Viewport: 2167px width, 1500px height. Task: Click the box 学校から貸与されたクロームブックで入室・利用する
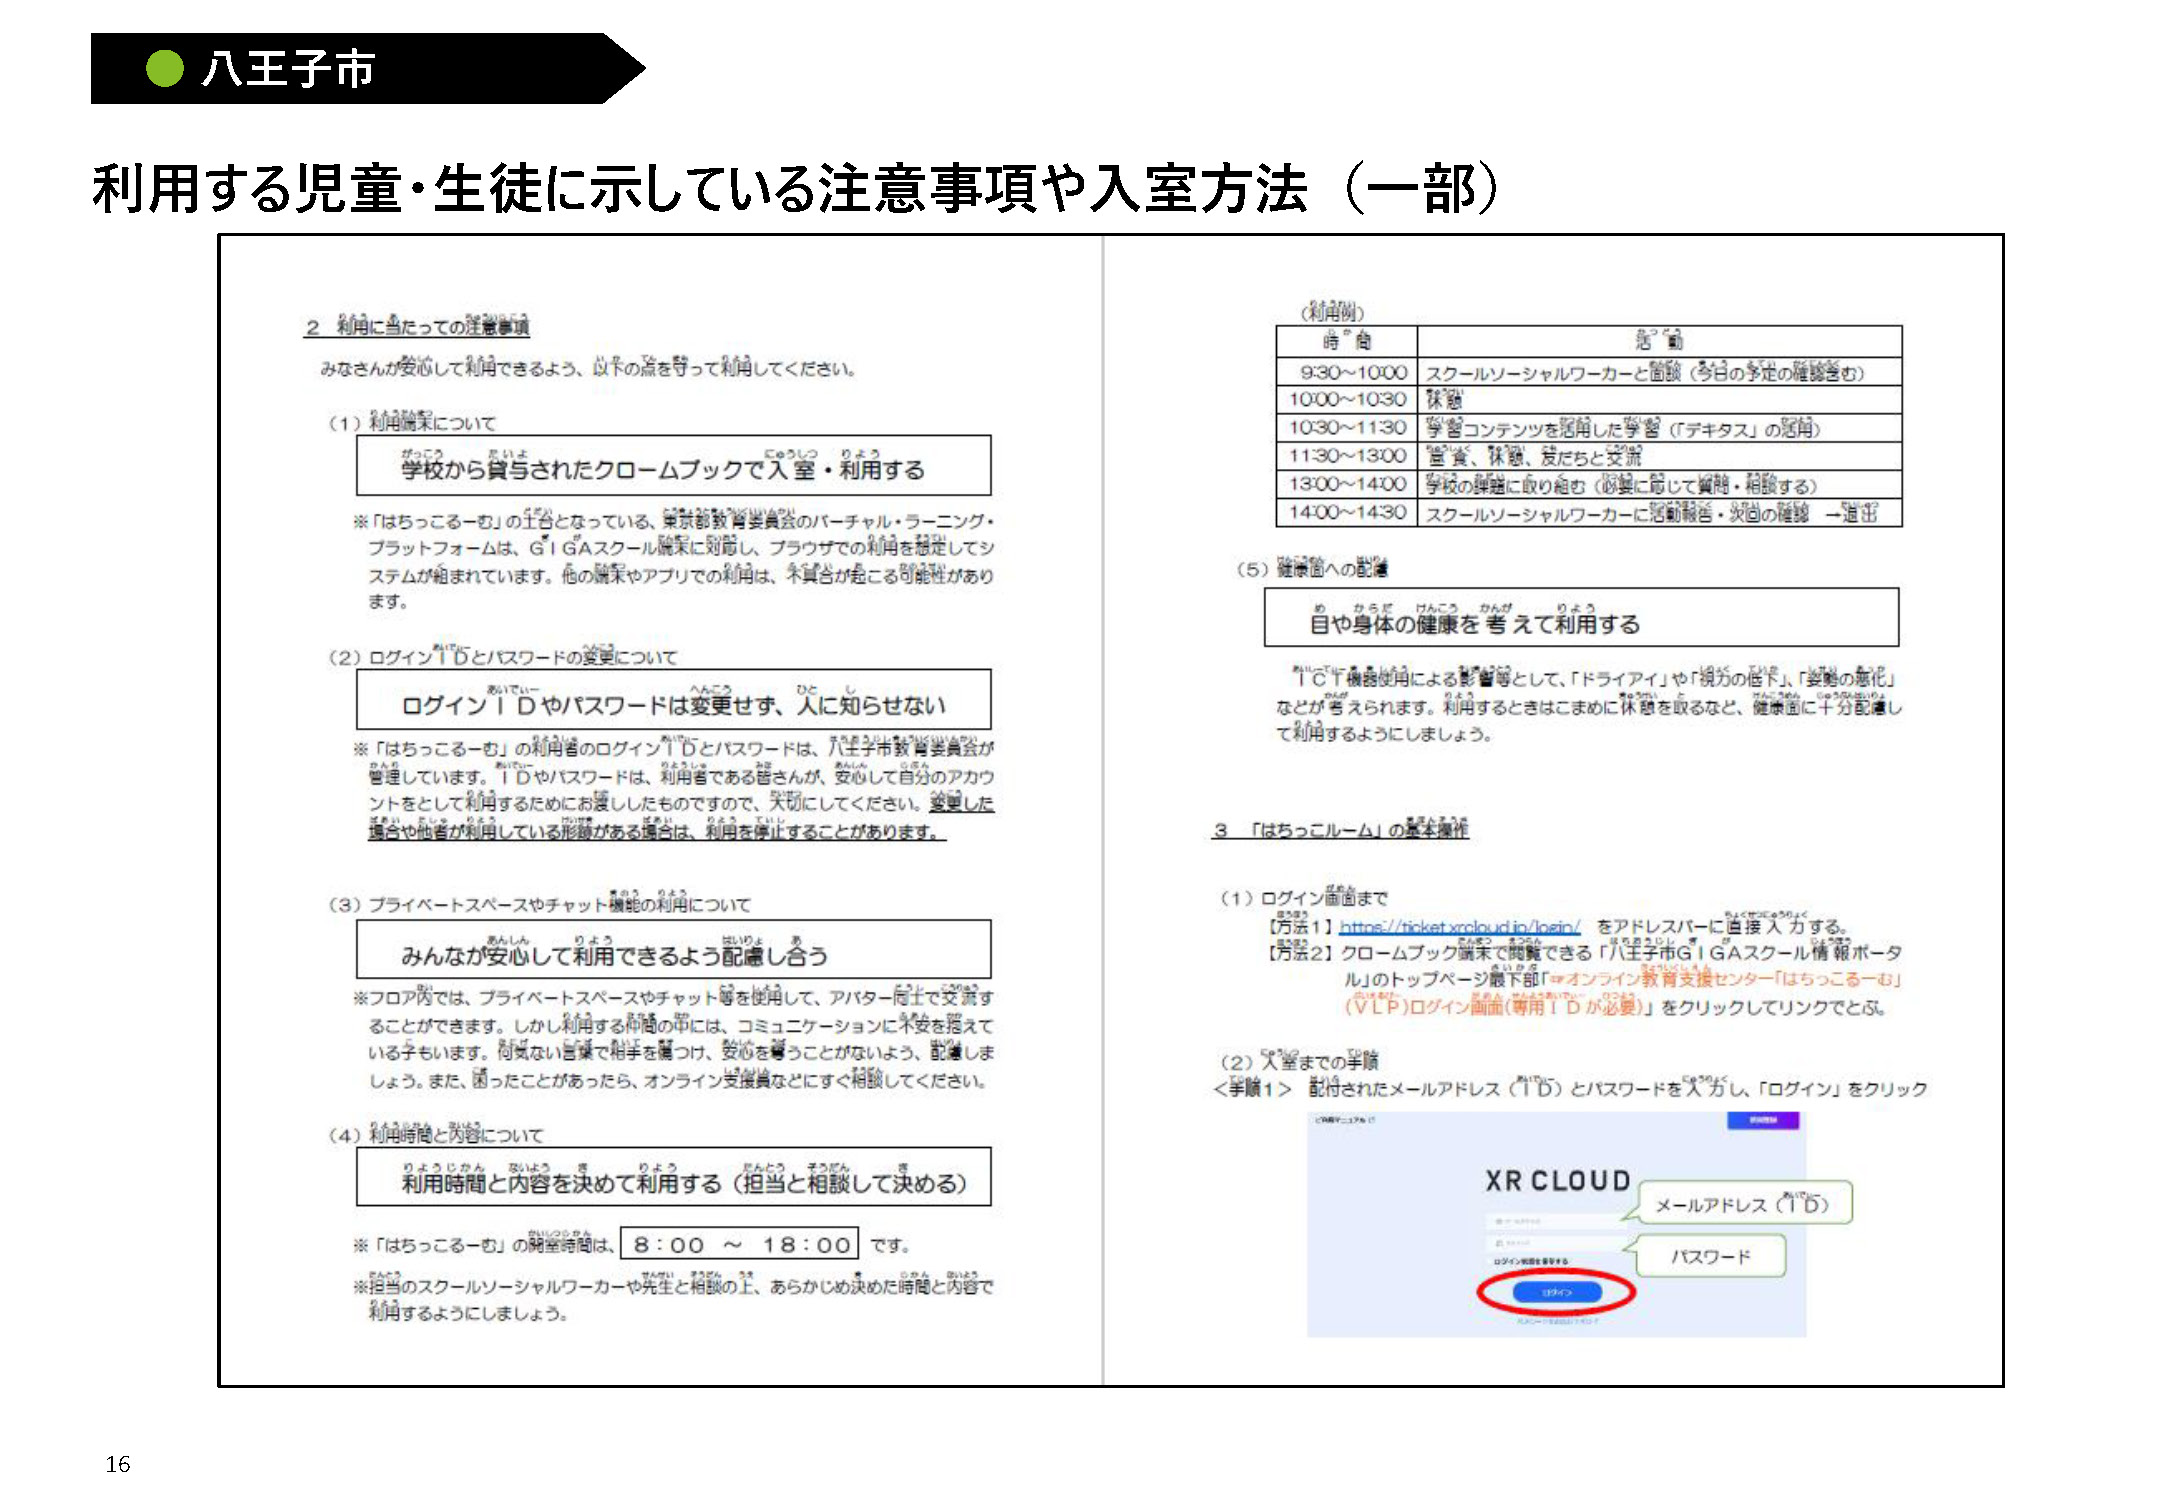pos(673,465)
